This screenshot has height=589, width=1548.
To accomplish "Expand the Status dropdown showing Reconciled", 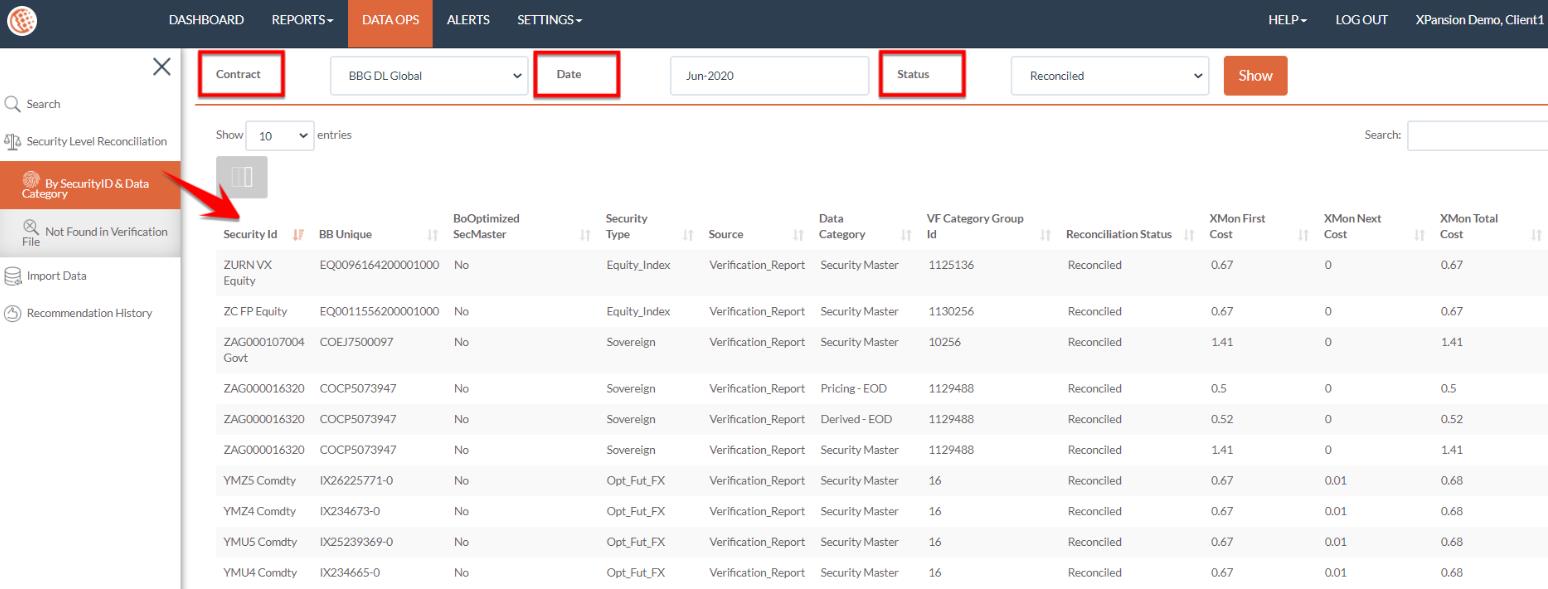I will click(x=1110, y=76).
